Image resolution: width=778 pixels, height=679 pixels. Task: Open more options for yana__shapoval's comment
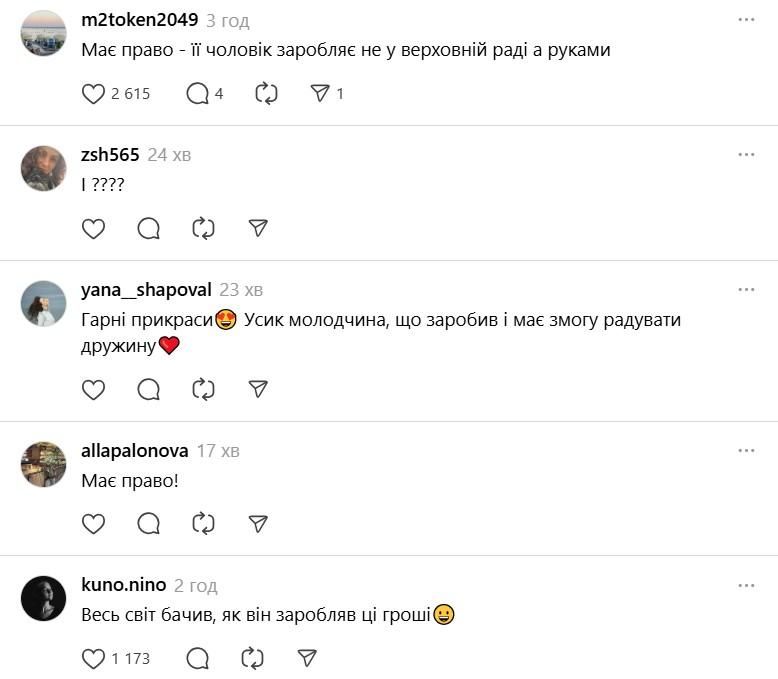(x=746, y=290)
